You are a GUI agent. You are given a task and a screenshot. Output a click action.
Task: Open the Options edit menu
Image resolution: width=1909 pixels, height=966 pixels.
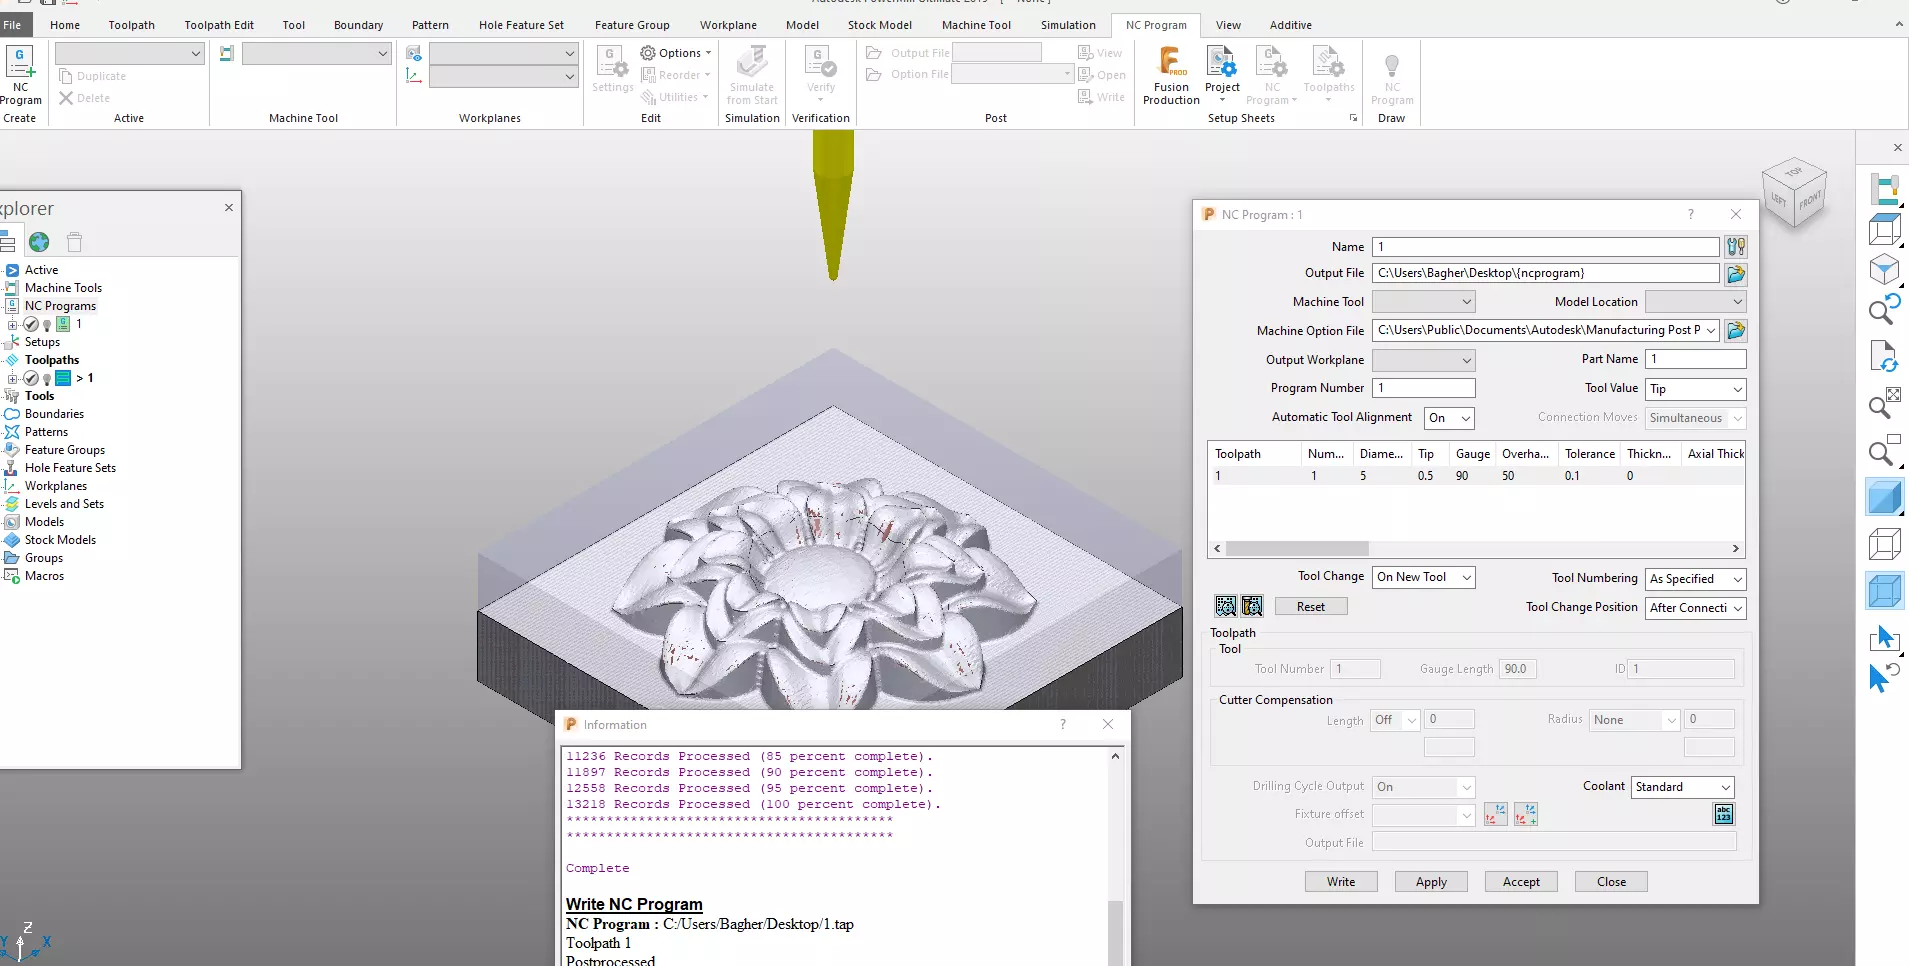coord(676,53)
